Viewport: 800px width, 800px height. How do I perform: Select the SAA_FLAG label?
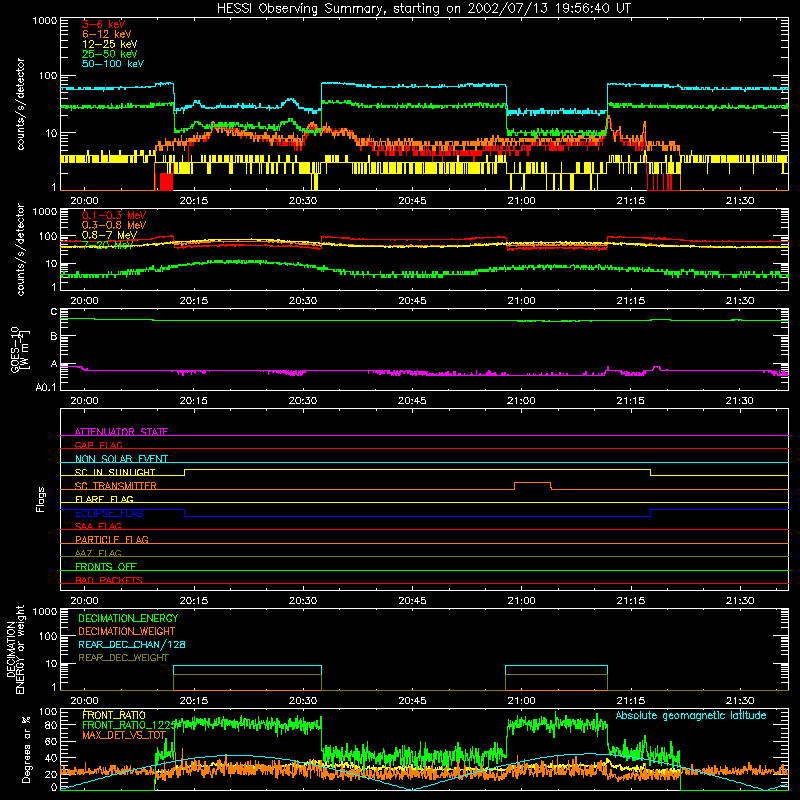tap(98, 526)
